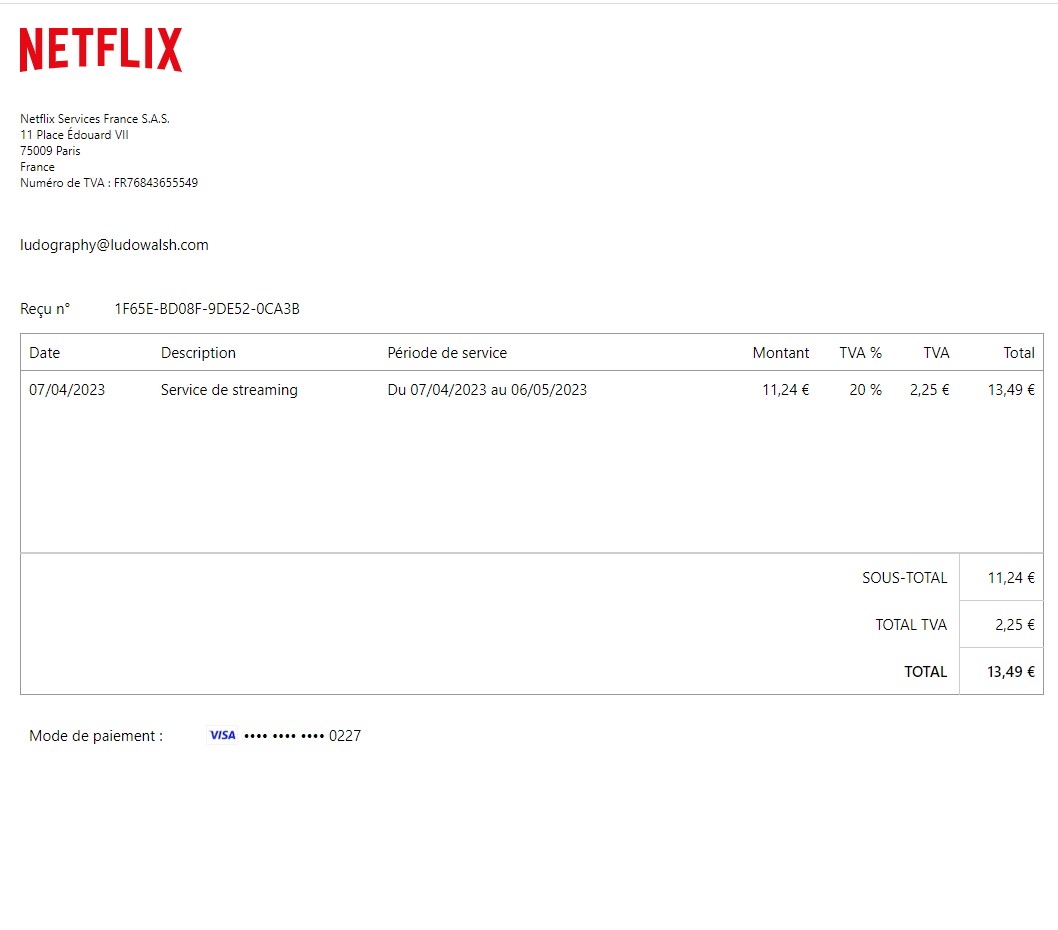Click the VISA card icon
The height and width of the screenshot is (930, 1058).
[222, 736]
